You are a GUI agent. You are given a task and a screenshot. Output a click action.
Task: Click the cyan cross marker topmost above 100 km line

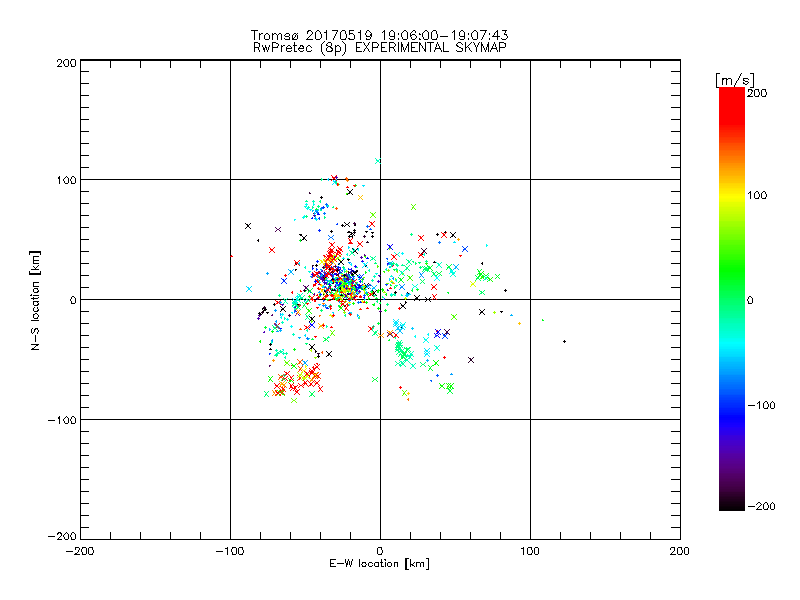378,161
